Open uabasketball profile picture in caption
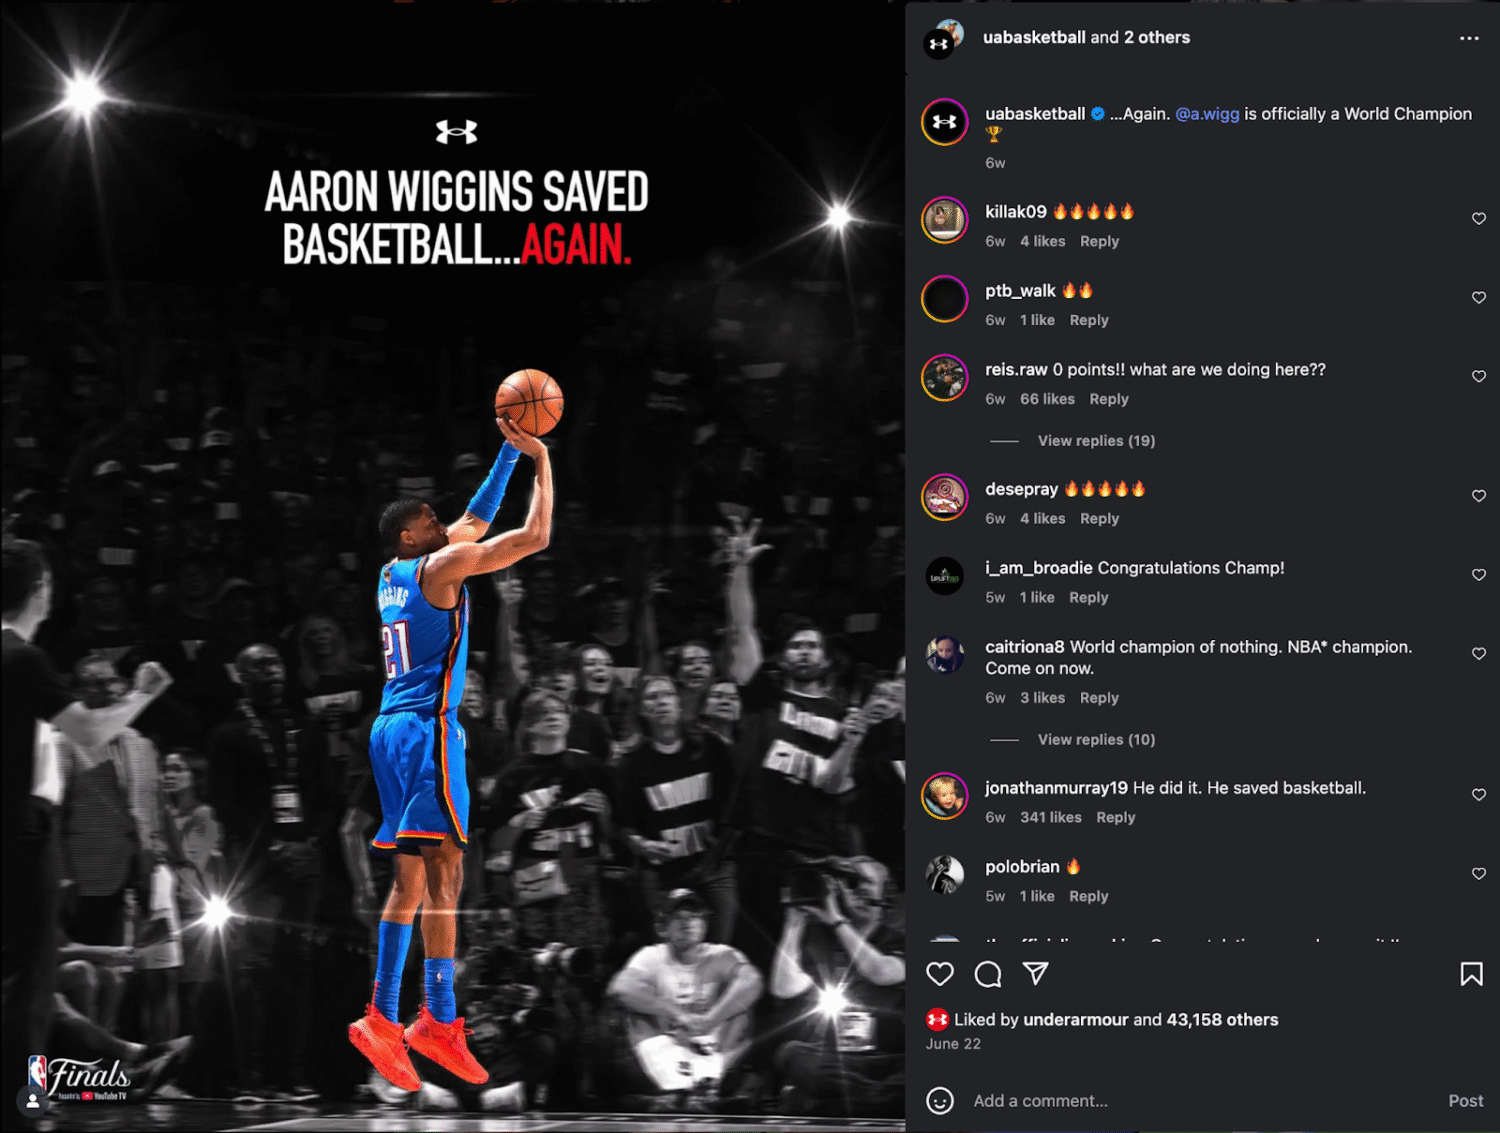 click(x=944, y=122)
